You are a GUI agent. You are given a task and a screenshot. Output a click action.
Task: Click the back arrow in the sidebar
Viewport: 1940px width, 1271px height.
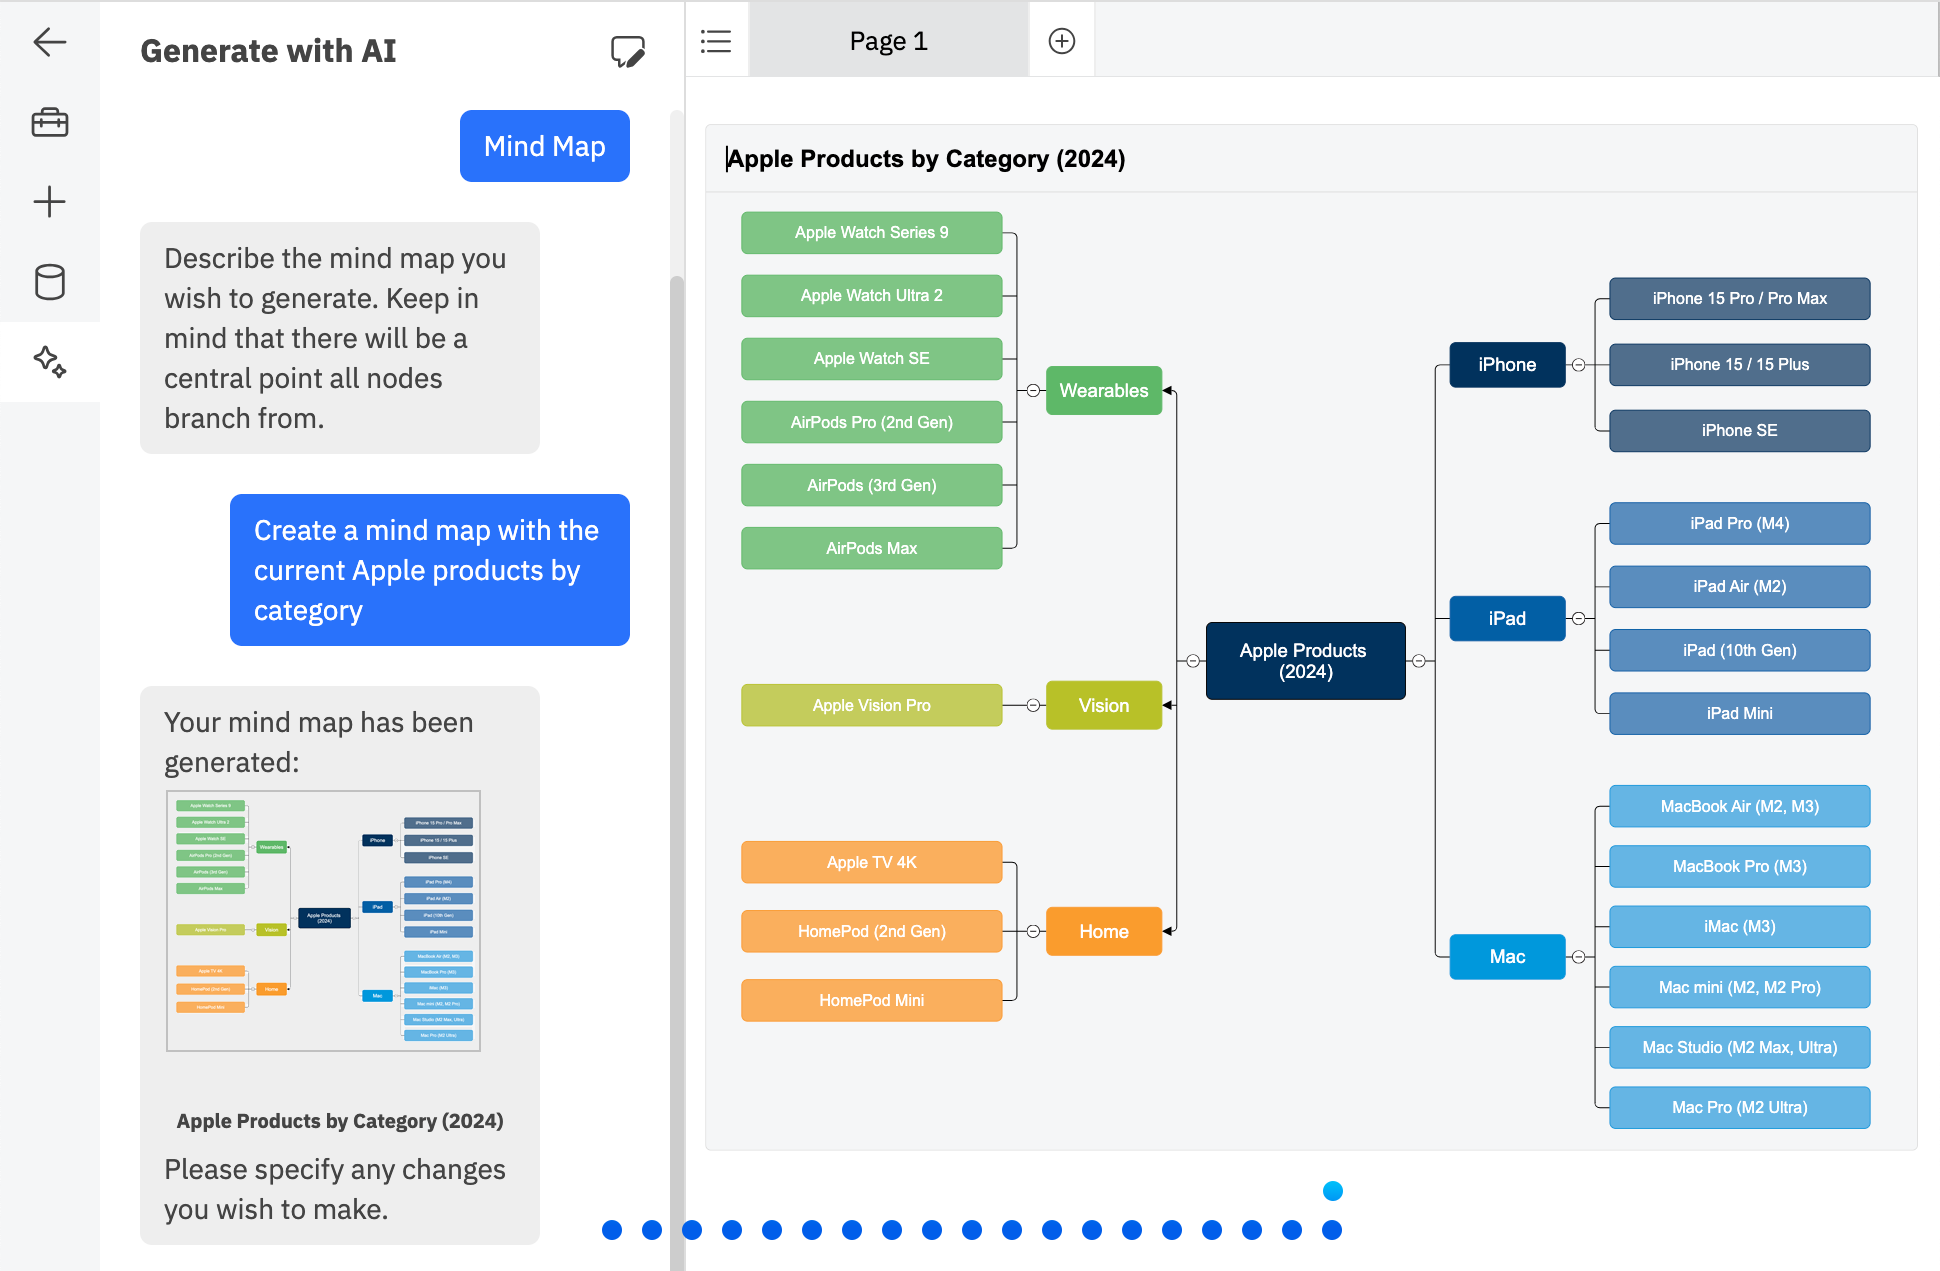(x=49, y=42)
